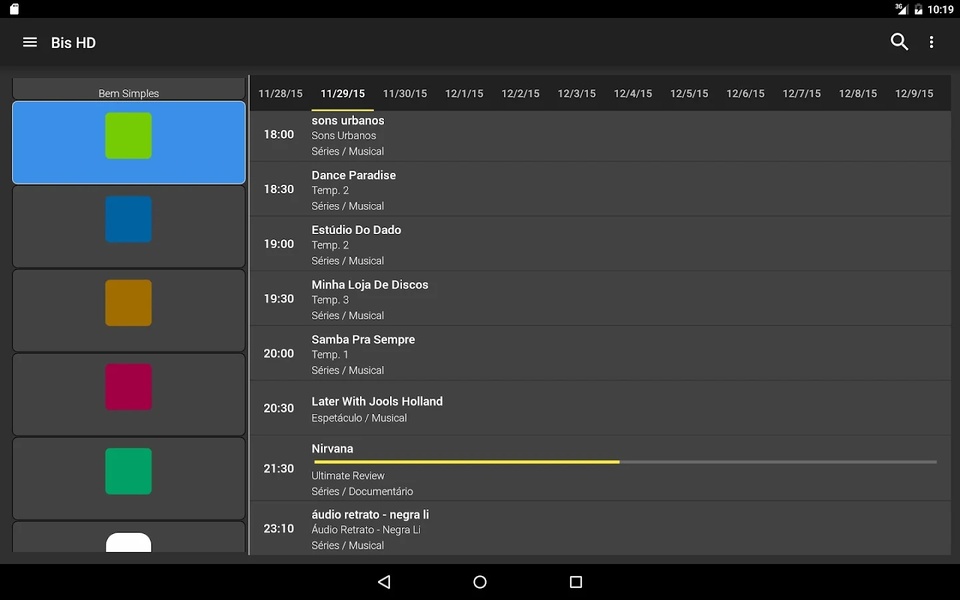Switch to the 12/6/15 date tab
The image size is (960, 600).
(745, 94)
